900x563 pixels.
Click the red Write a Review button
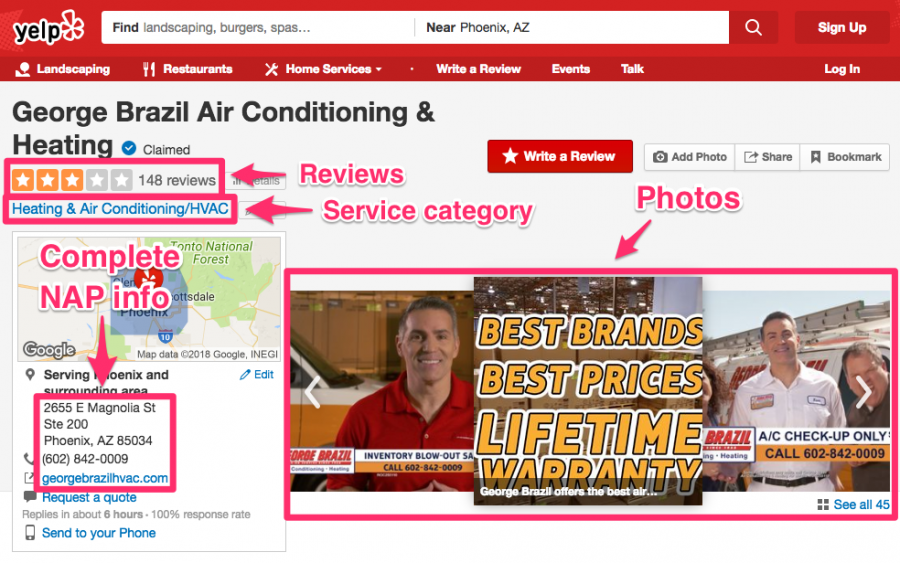coord(560,156)
